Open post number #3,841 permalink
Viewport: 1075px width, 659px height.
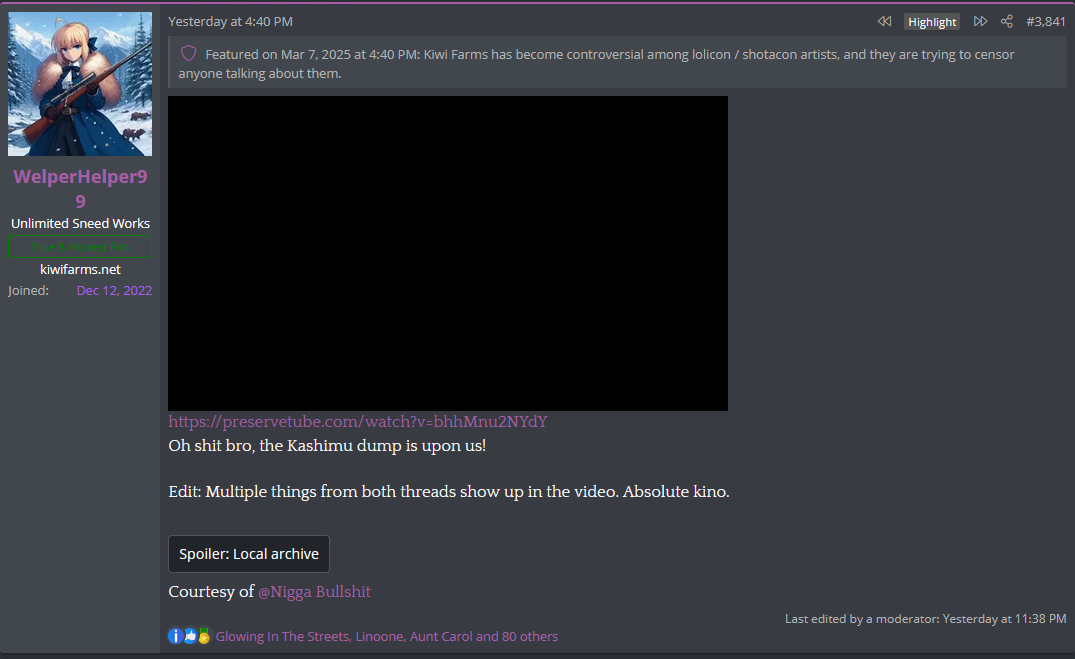coord(1046,21)
